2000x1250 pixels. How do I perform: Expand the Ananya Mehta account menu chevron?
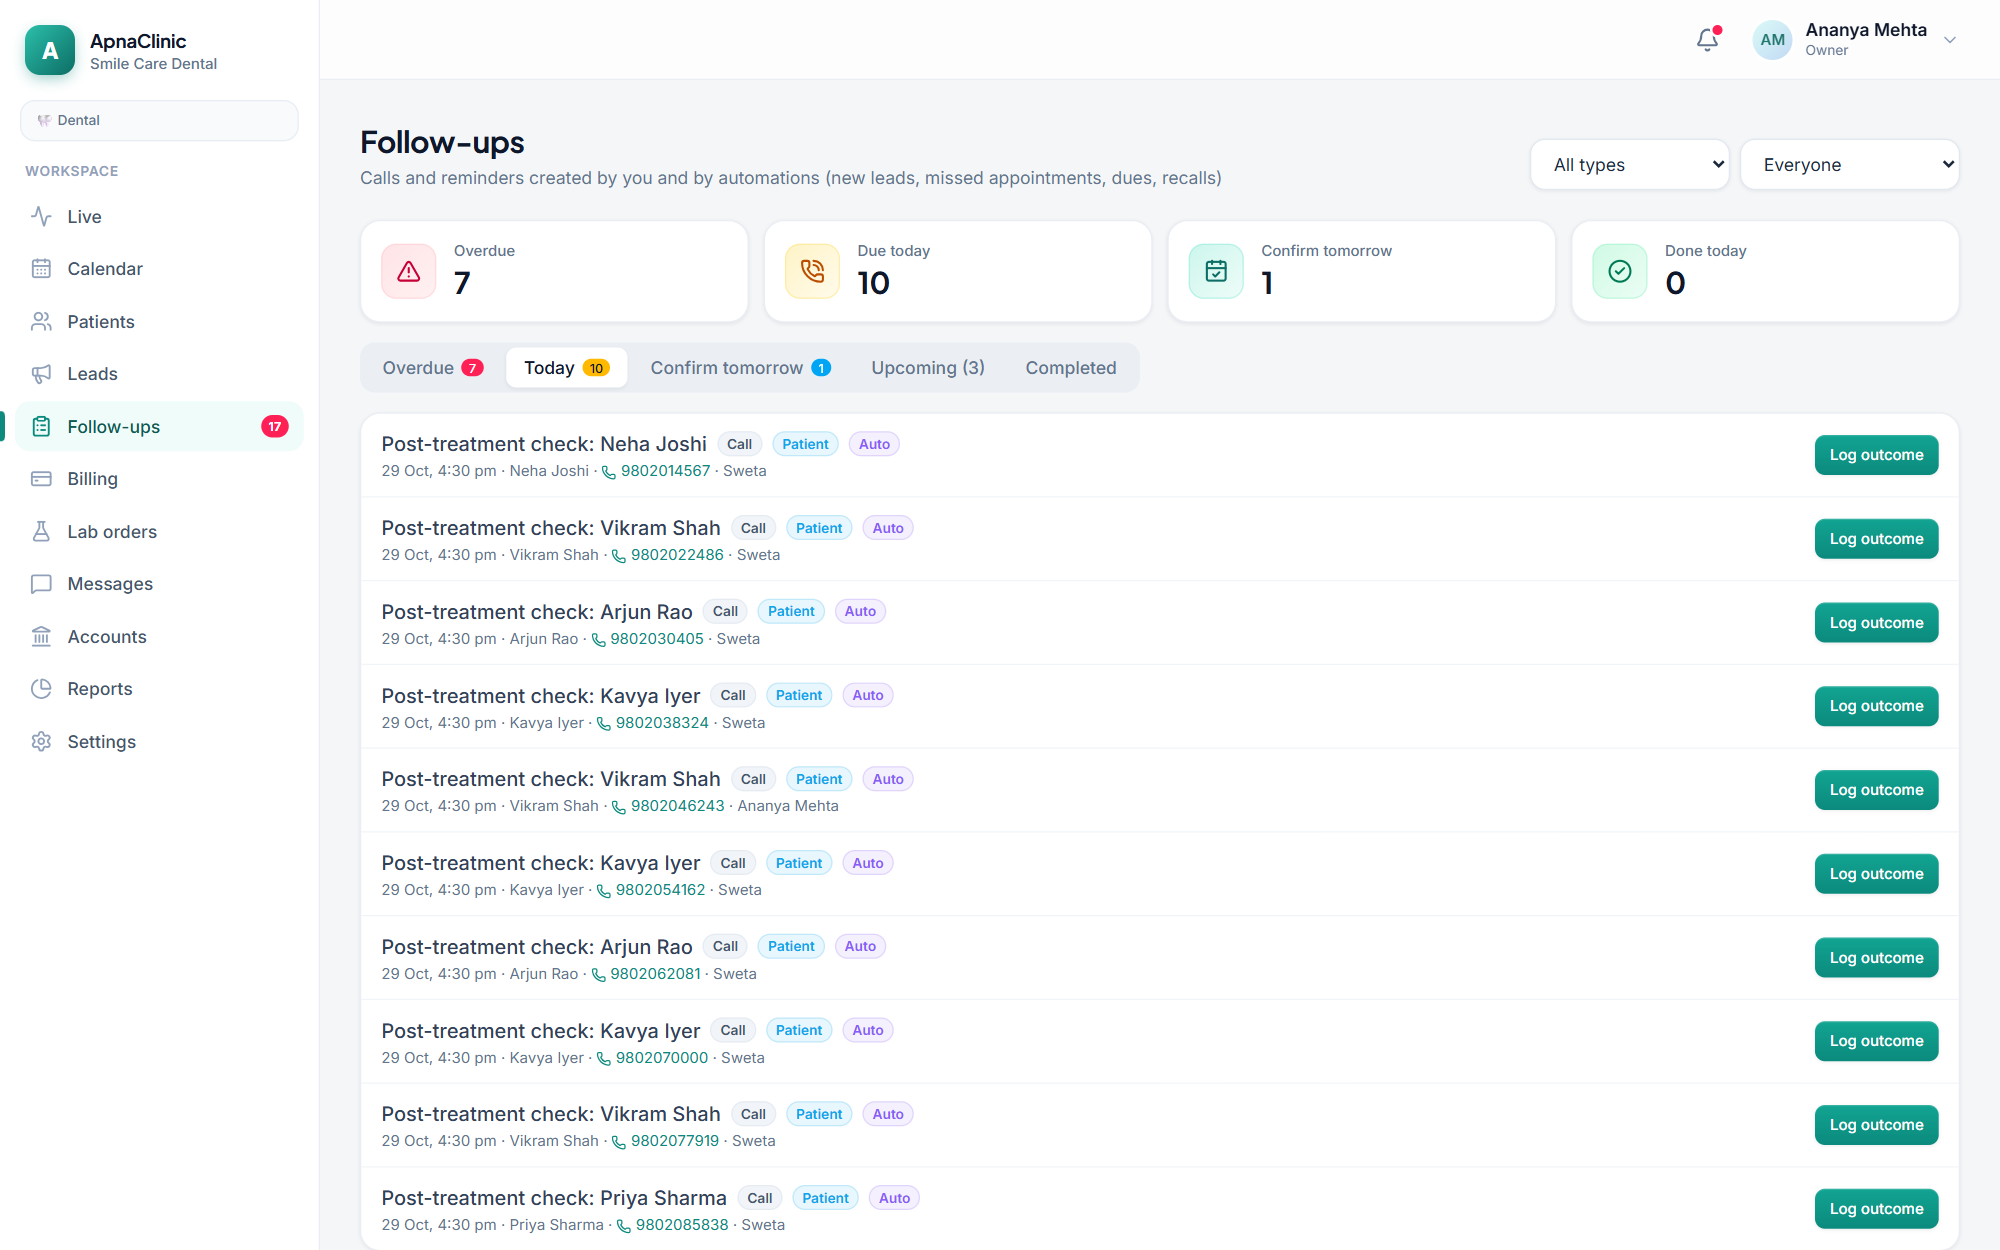coord(1950,40)
